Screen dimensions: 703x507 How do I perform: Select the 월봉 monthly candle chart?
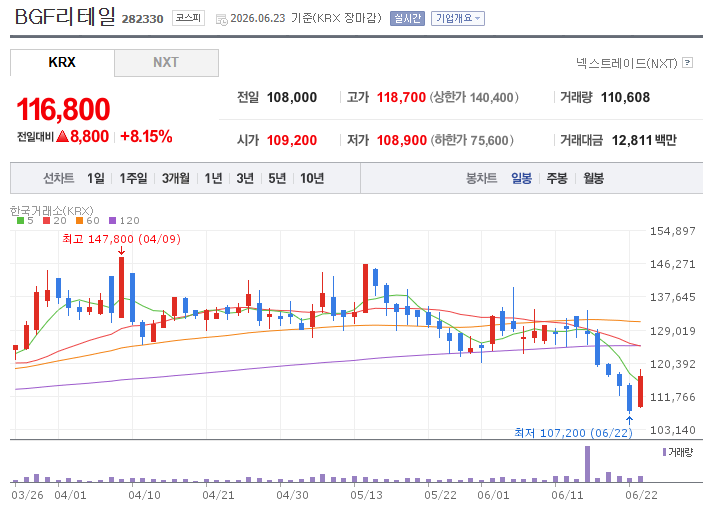pos(593,178)
